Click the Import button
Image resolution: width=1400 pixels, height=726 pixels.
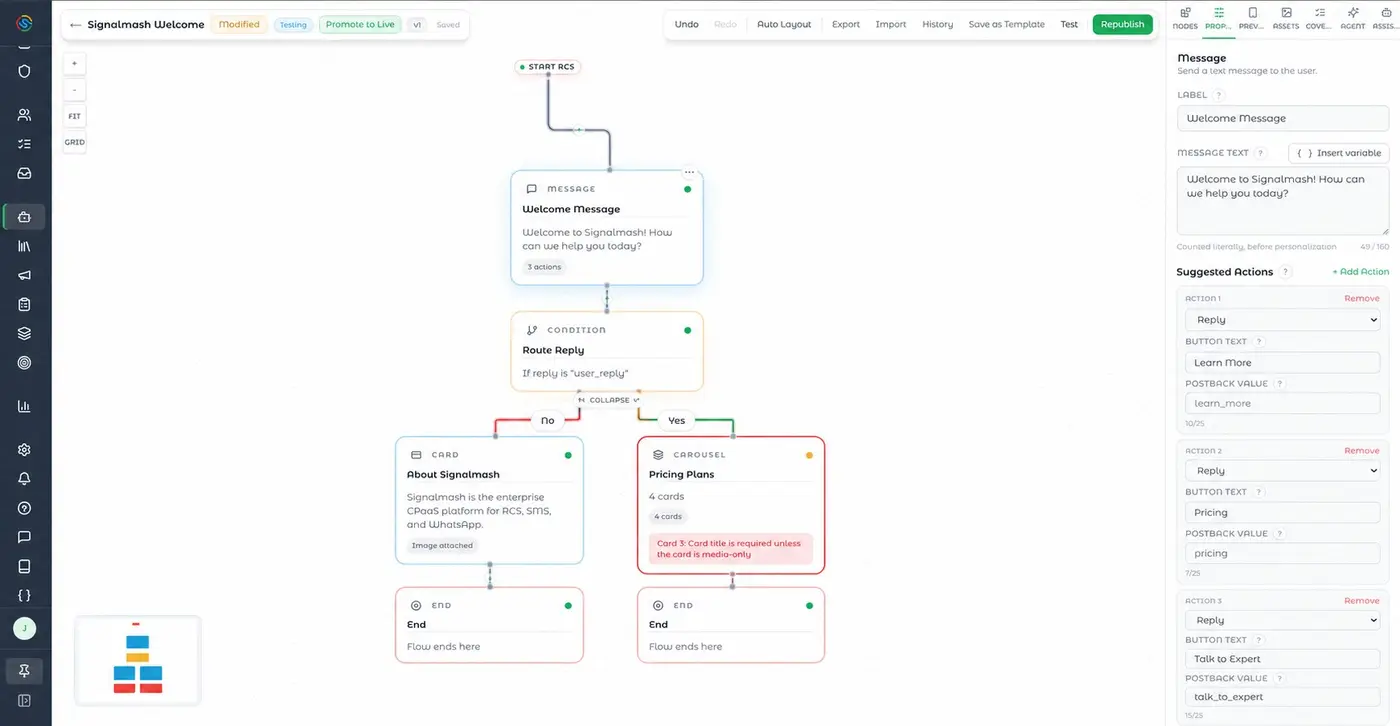891,25
